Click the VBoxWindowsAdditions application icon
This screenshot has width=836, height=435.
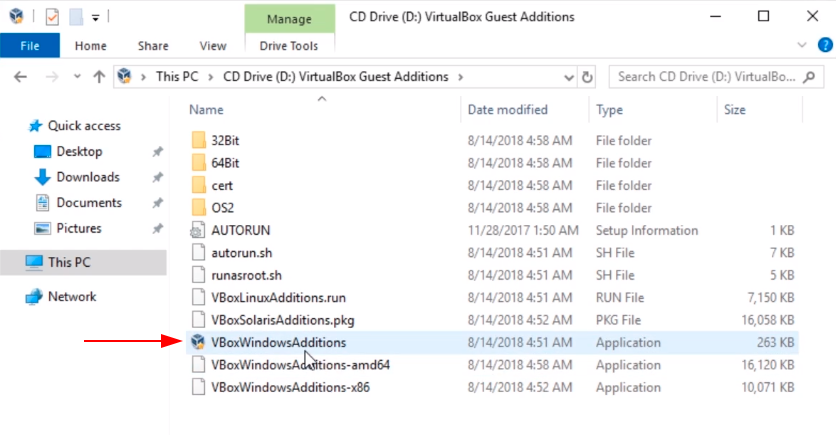[197, 342]
